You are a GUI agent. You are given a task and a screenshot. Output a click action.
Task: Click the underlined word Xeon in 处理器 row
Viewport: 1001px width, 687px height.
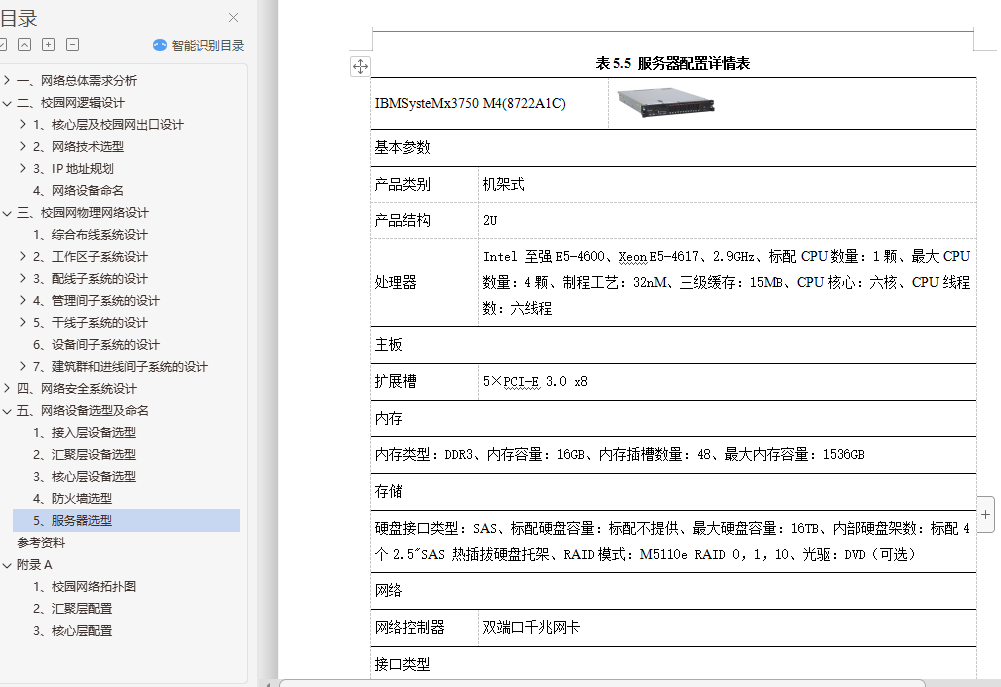coord(633,257)
